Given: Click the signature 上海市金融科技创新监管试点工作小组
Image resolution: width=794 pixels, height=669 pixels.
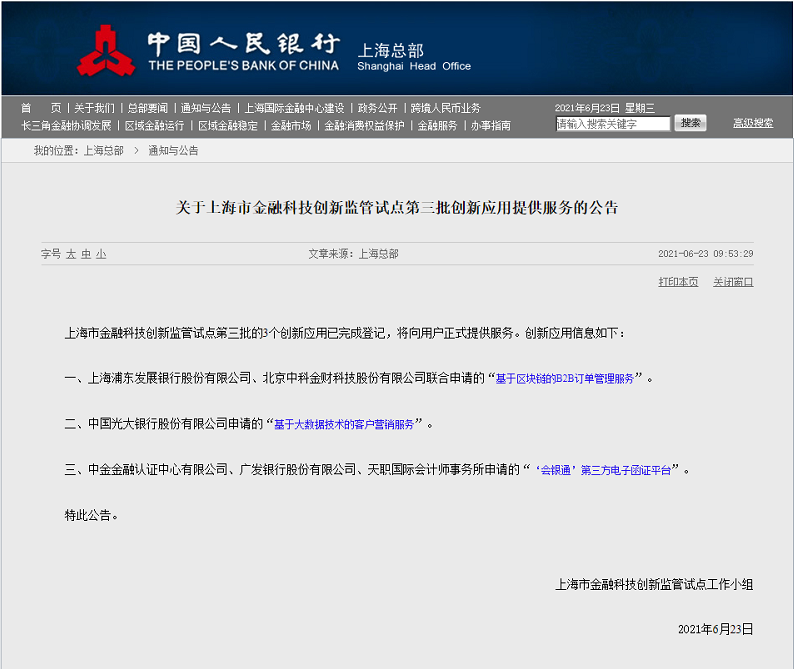Looking at the screenshot, I should (x=654, y=584).
